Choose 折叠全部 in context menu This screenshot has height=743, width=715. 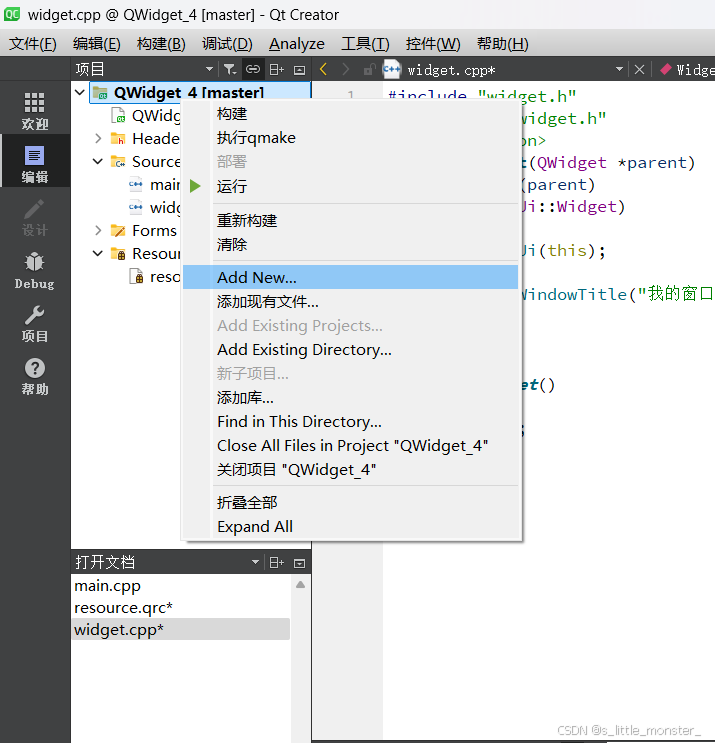tap(351, 502)
